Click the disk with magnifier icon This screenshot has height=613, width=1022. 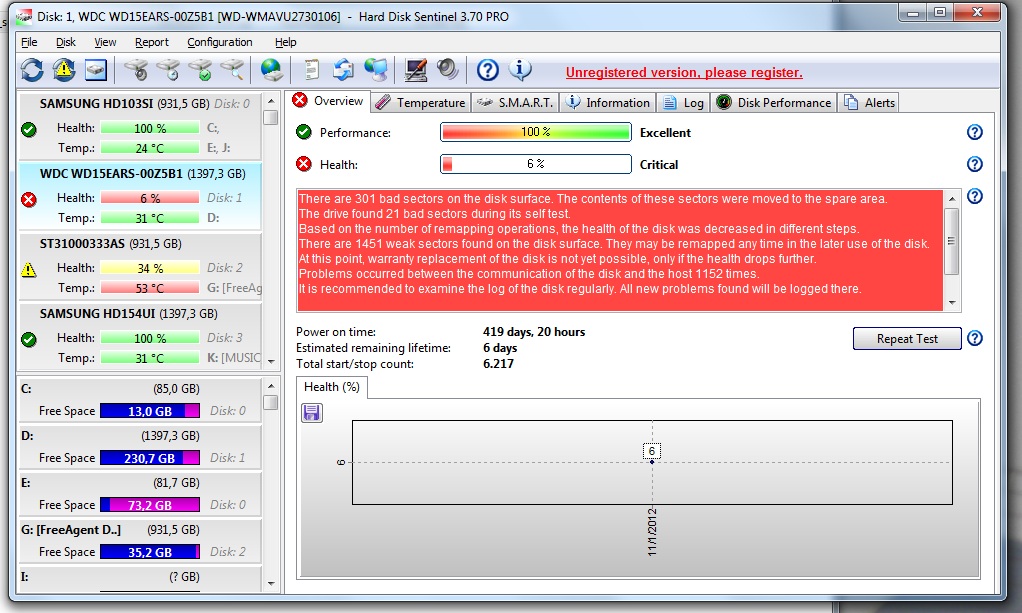pyautogui.click(x=233, y=70)
